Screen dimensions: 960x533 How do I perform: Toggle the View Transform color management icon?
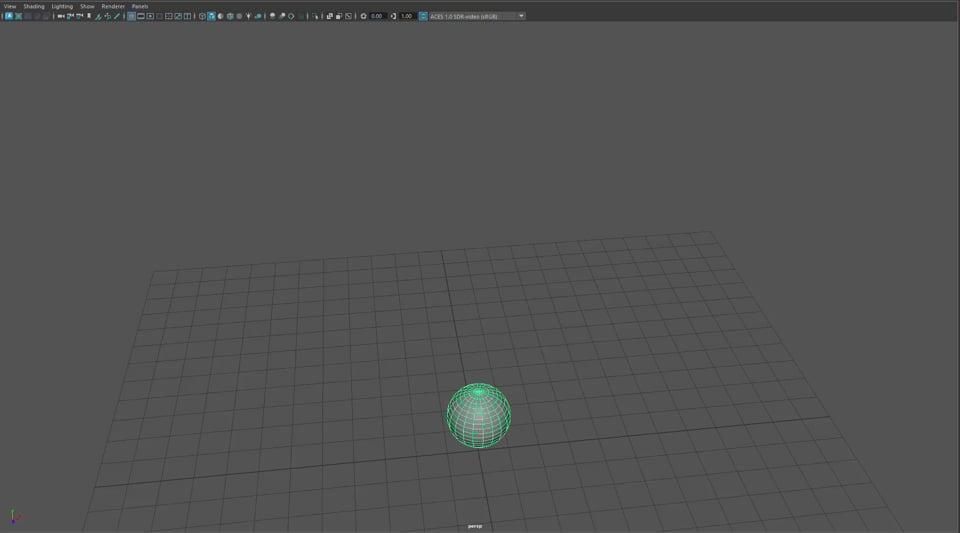pos(423,17)
